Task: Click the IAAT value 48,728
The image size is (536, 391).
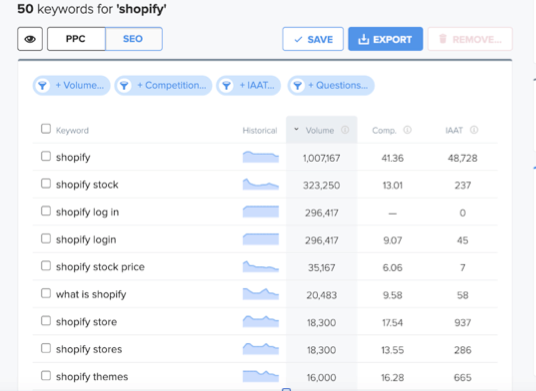Action: [463, 158]
